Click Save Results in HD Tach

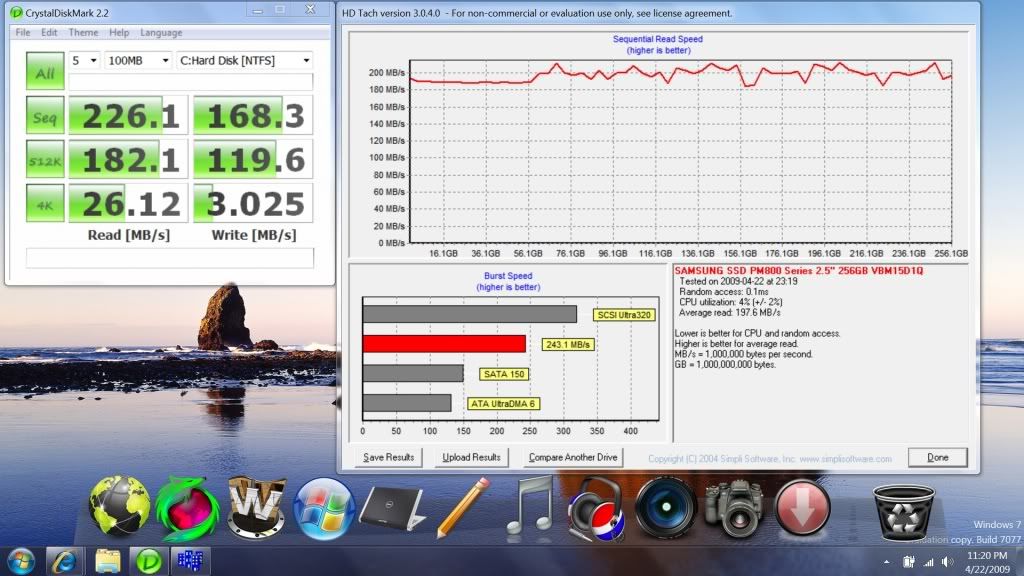pos(389,457)
